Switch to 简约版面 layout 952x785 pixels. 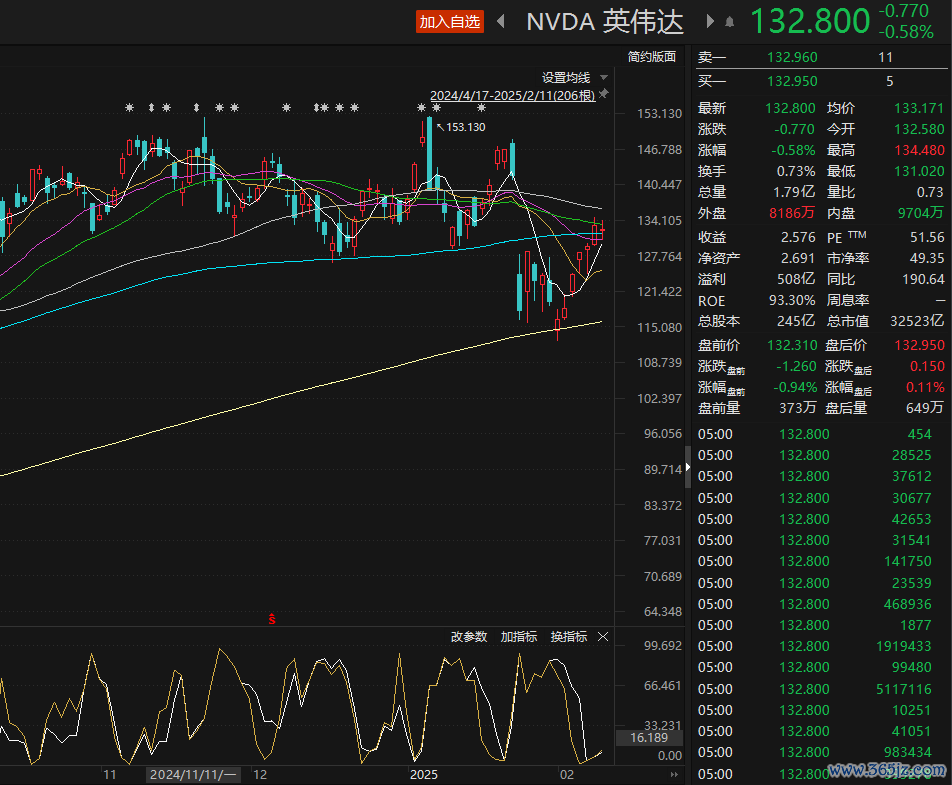click(651, 56)
